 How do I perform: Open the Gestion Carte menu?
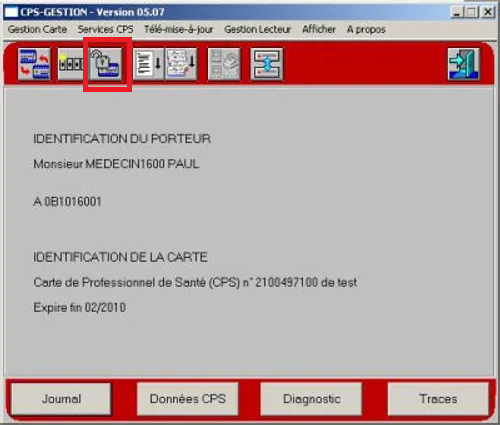point(37,29)
